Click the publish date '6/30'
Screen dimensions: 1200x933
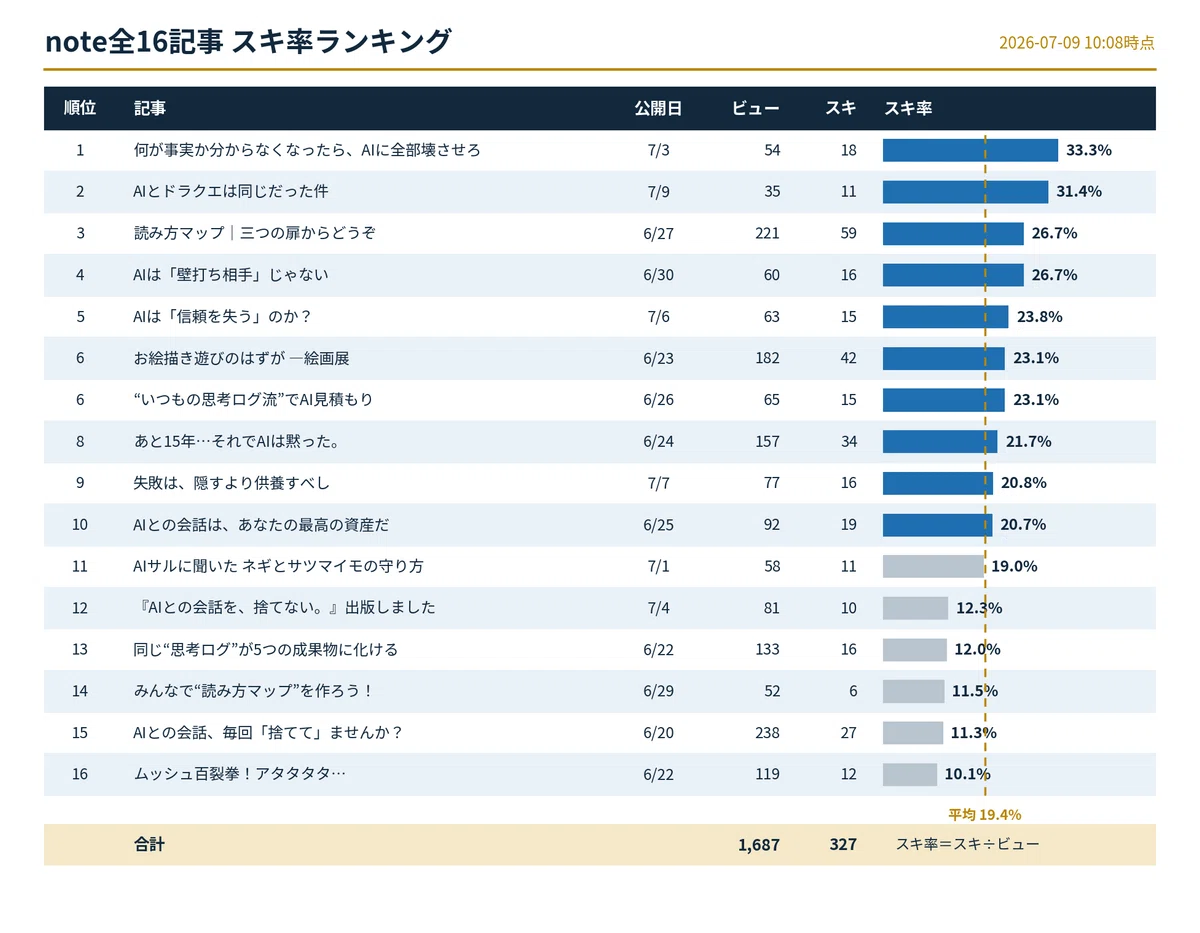point(658,275)
